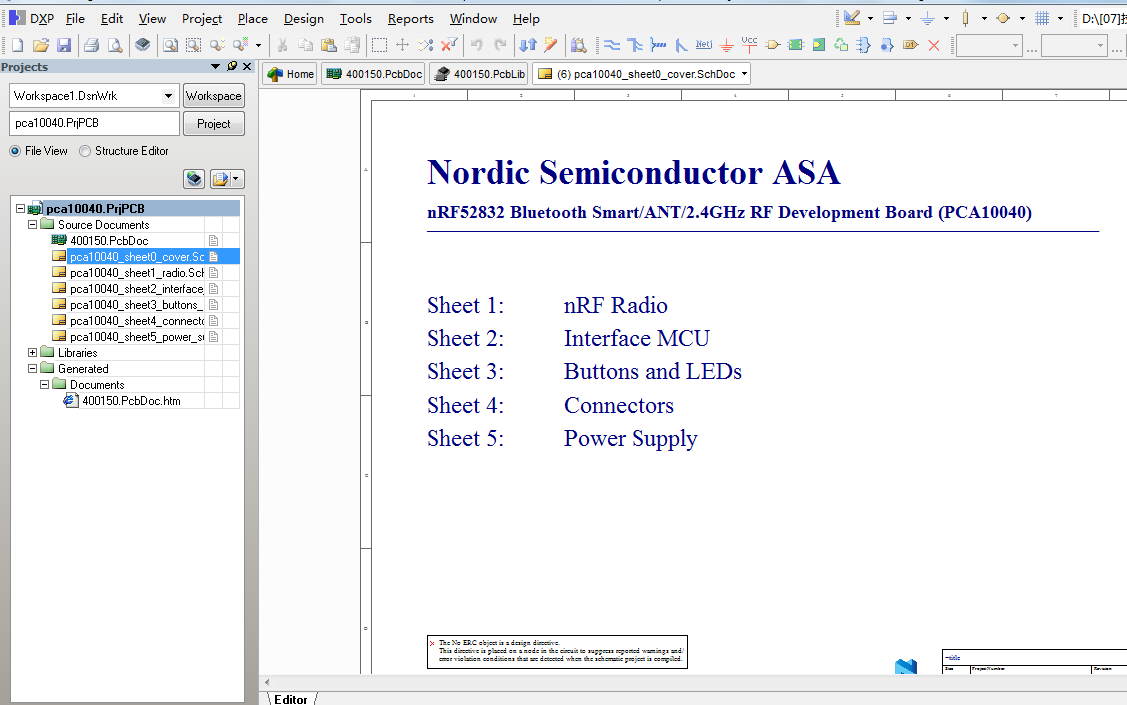Click the pca10040.PrjPCB project name field

pos(94,123)
